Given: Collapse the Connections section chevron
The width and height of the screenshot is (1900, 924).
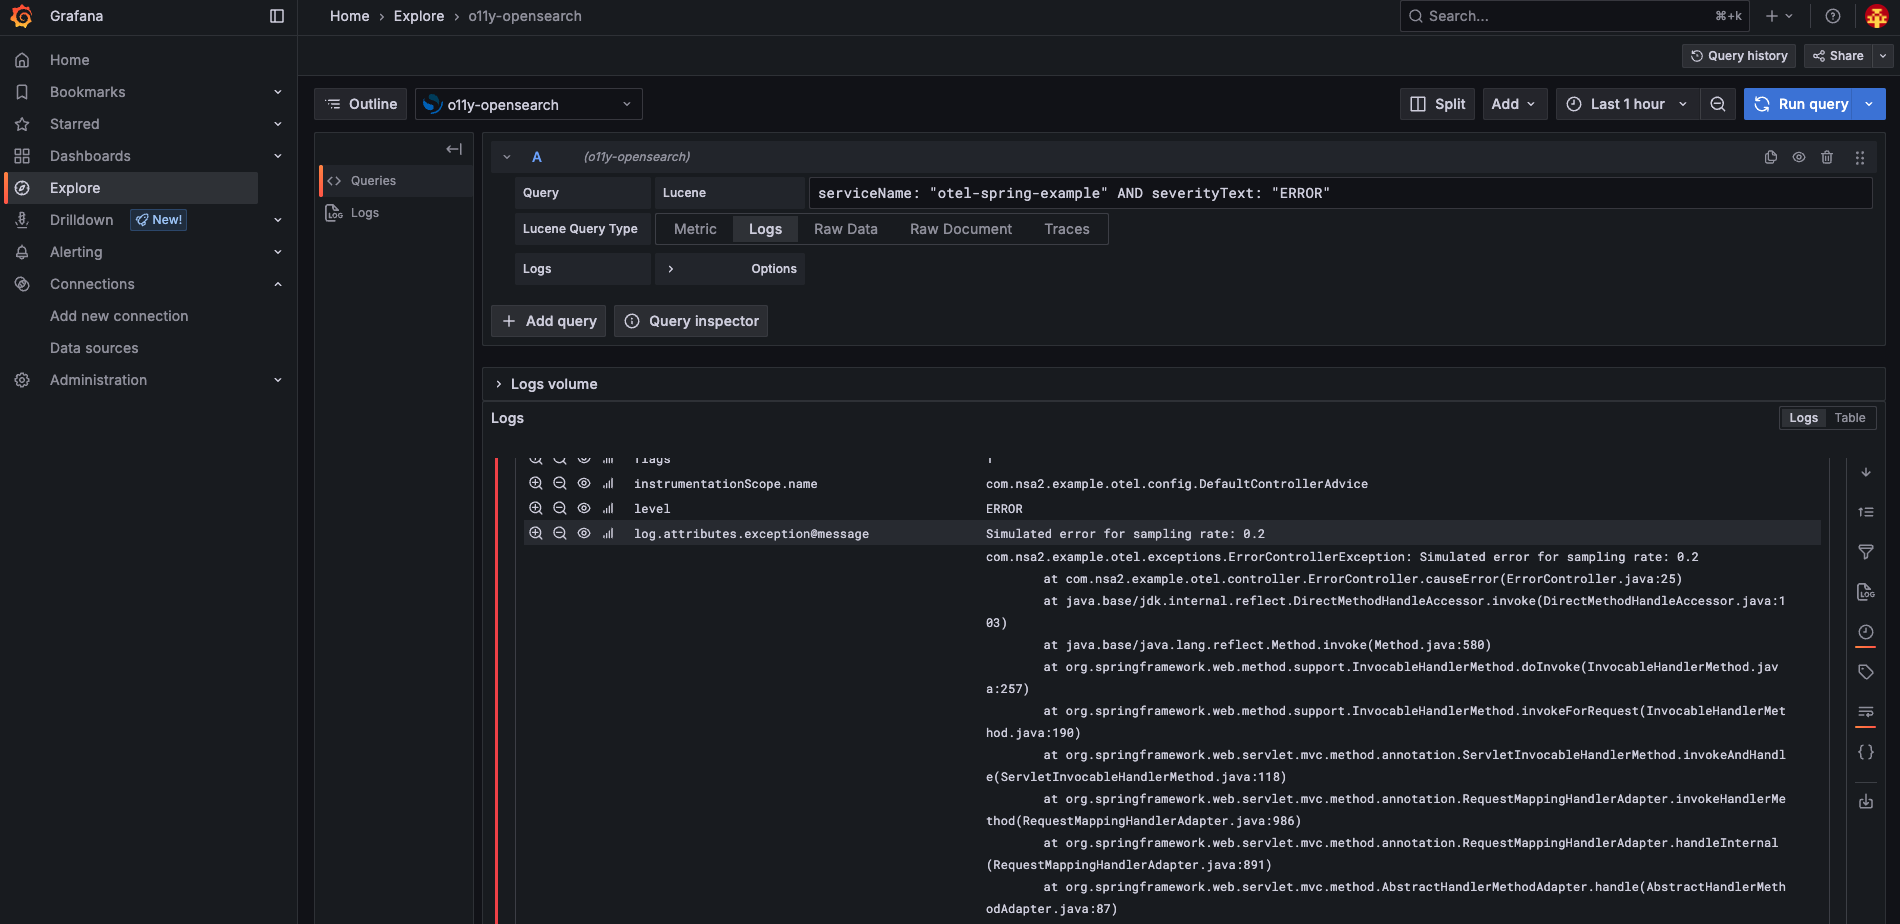Looking at the screenshot, I should (x=278, y=284).
